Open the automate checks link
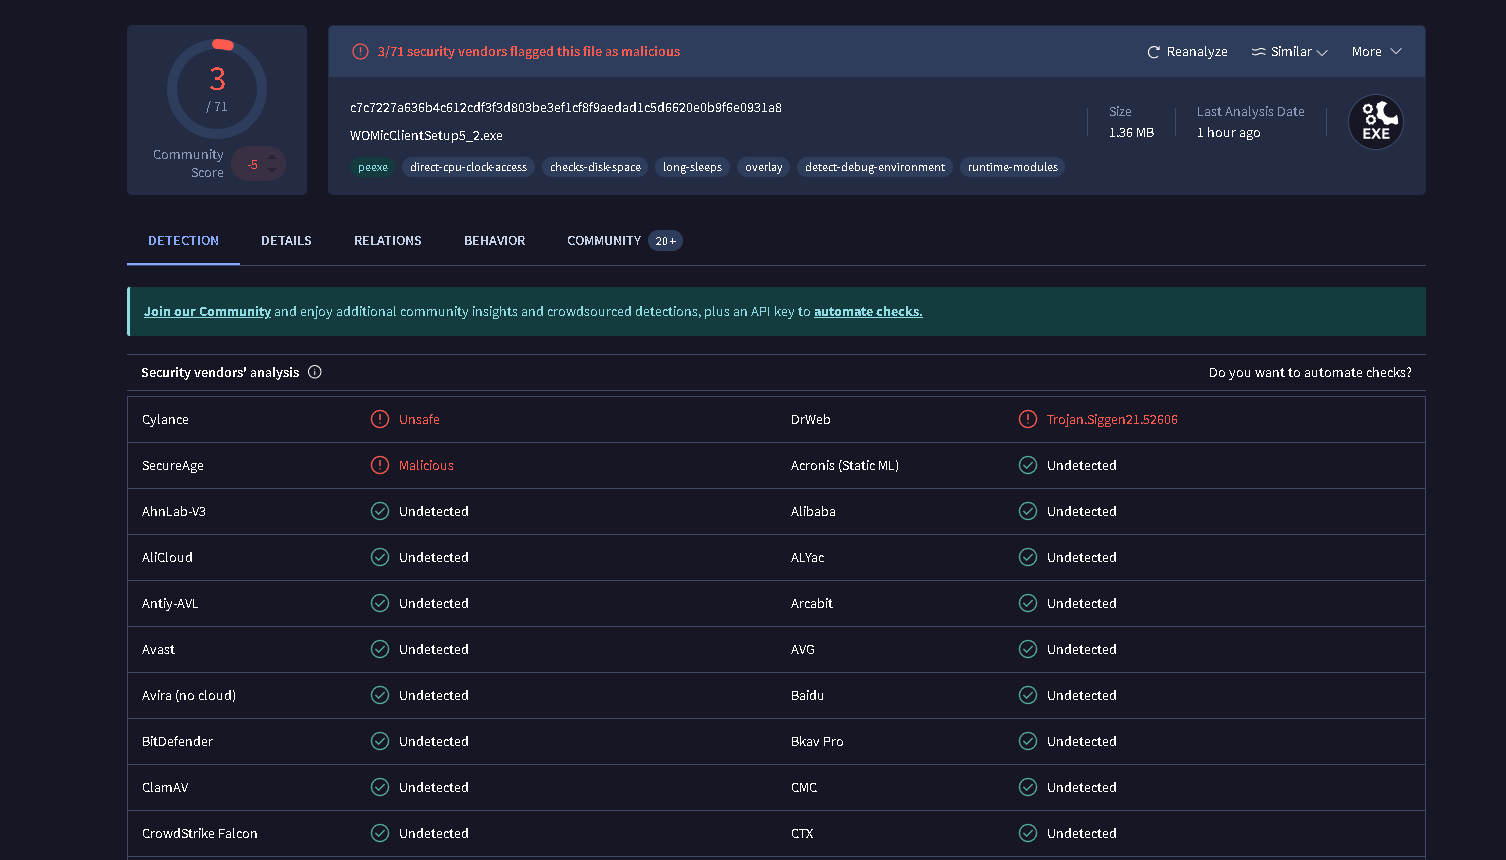1506x860 pixels. point(868,312)
